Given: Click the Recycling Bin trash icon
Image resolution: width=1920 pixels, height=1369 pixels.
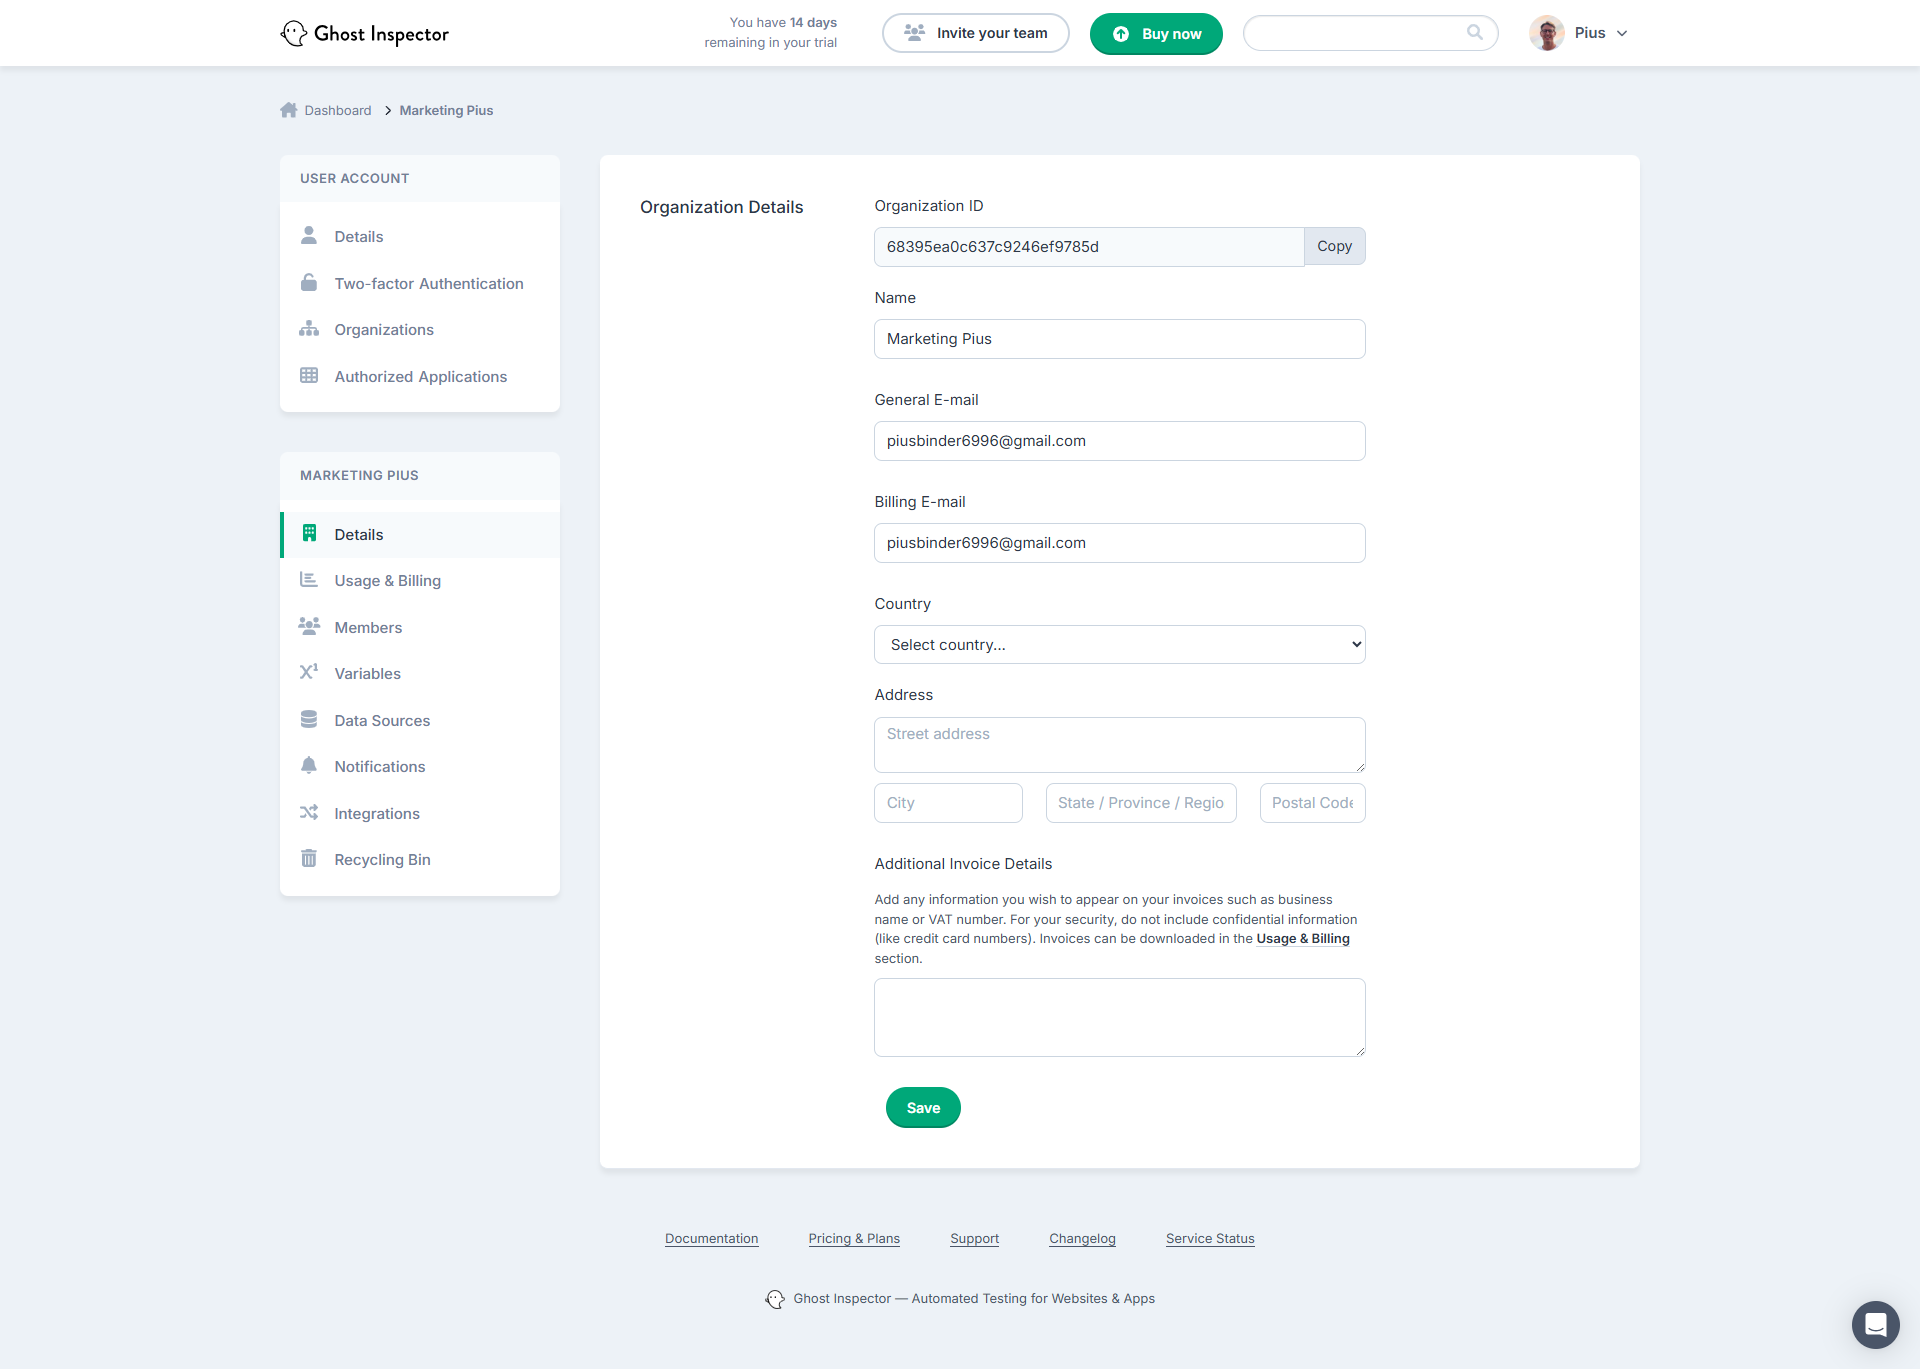Looking at the screenshot, I should (x=309, y=859).
